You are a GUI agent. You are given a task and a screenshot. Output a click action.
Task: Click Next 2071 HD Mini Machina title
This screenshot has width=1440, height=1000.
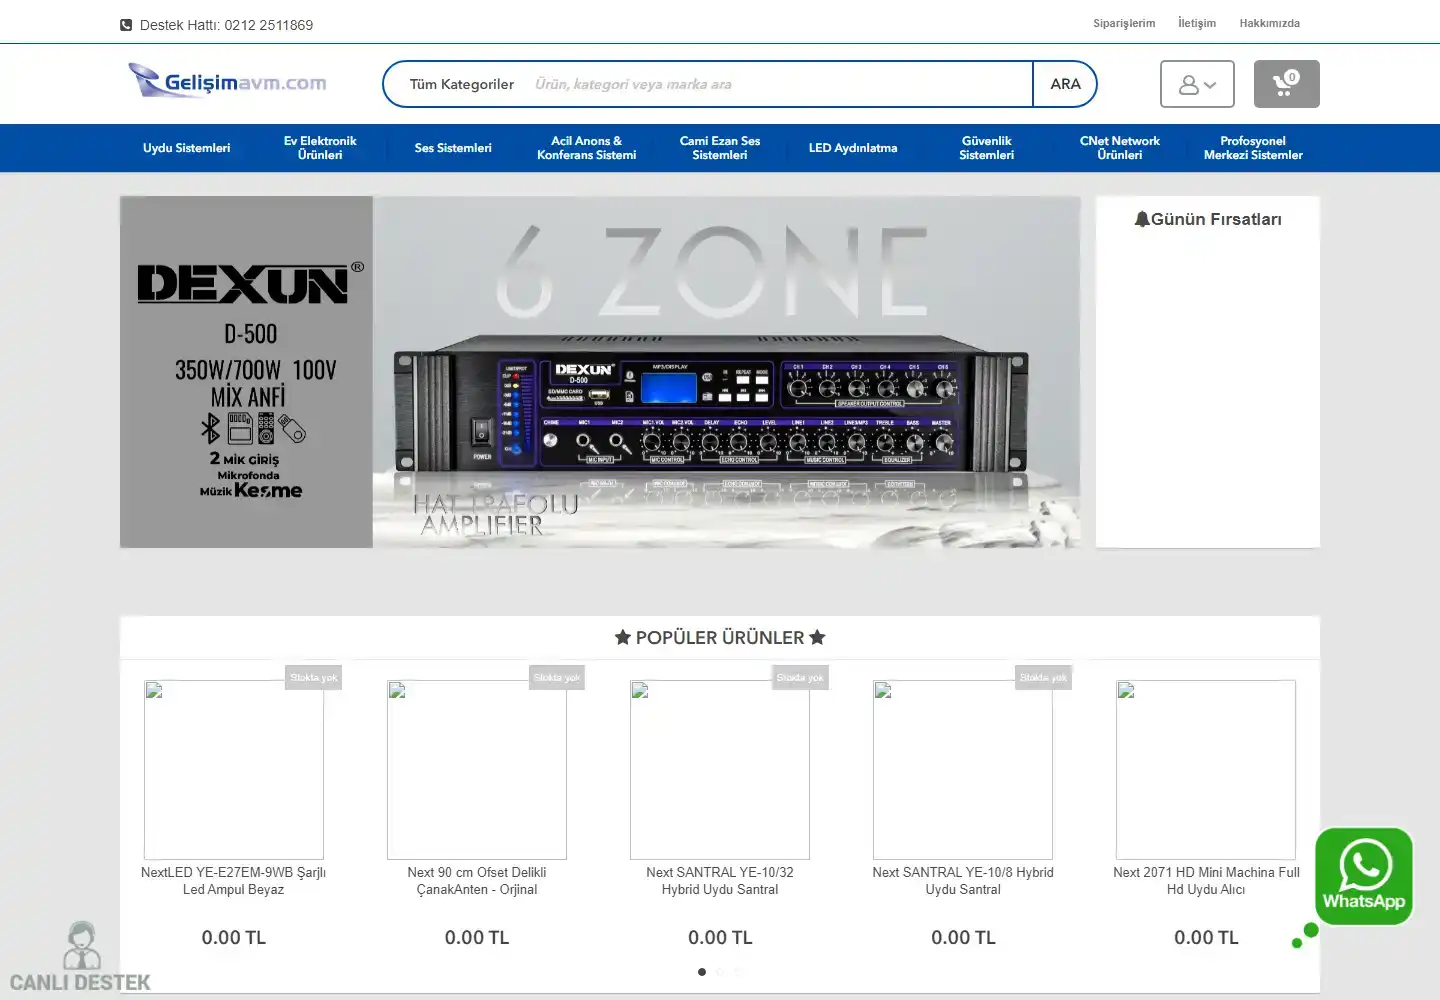(x=1206, y=881)
